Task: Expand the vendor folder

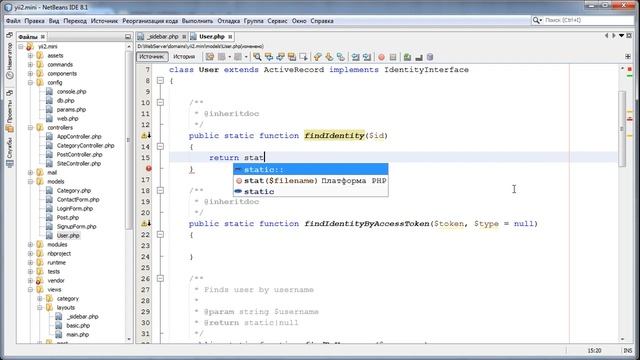Action: 31,280
